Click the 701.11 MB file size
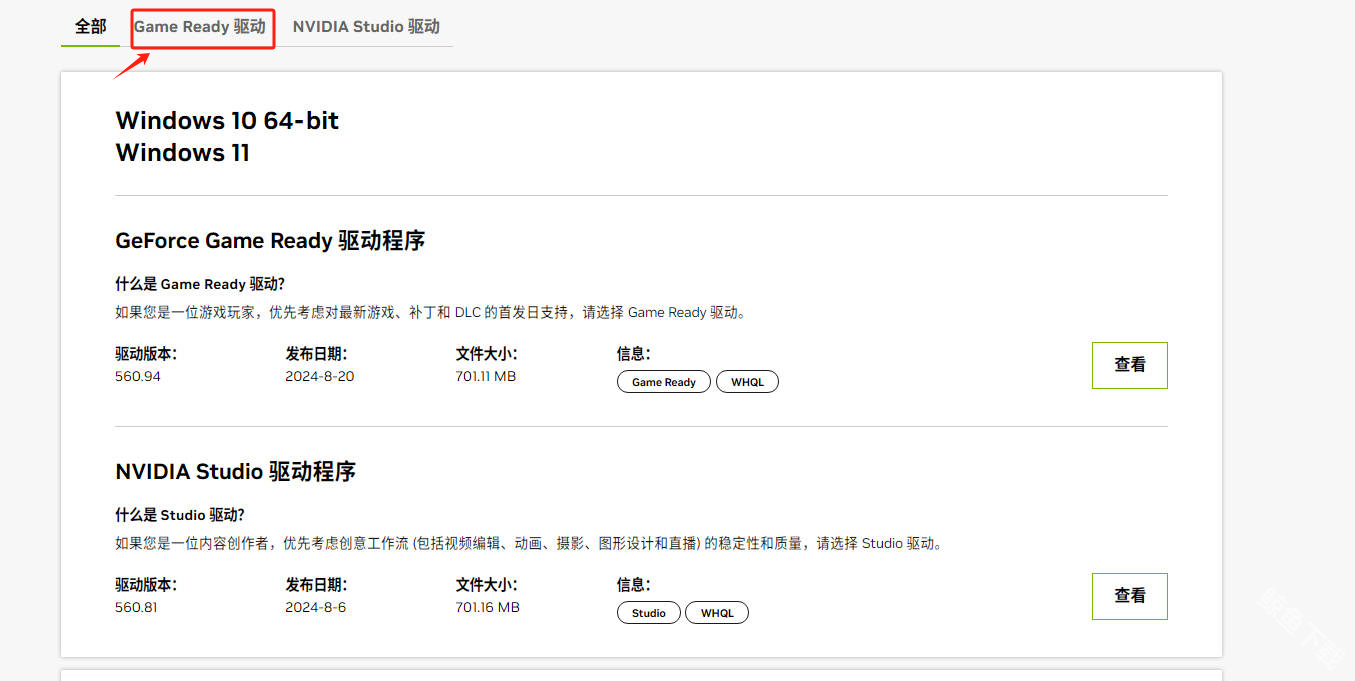 486,377
